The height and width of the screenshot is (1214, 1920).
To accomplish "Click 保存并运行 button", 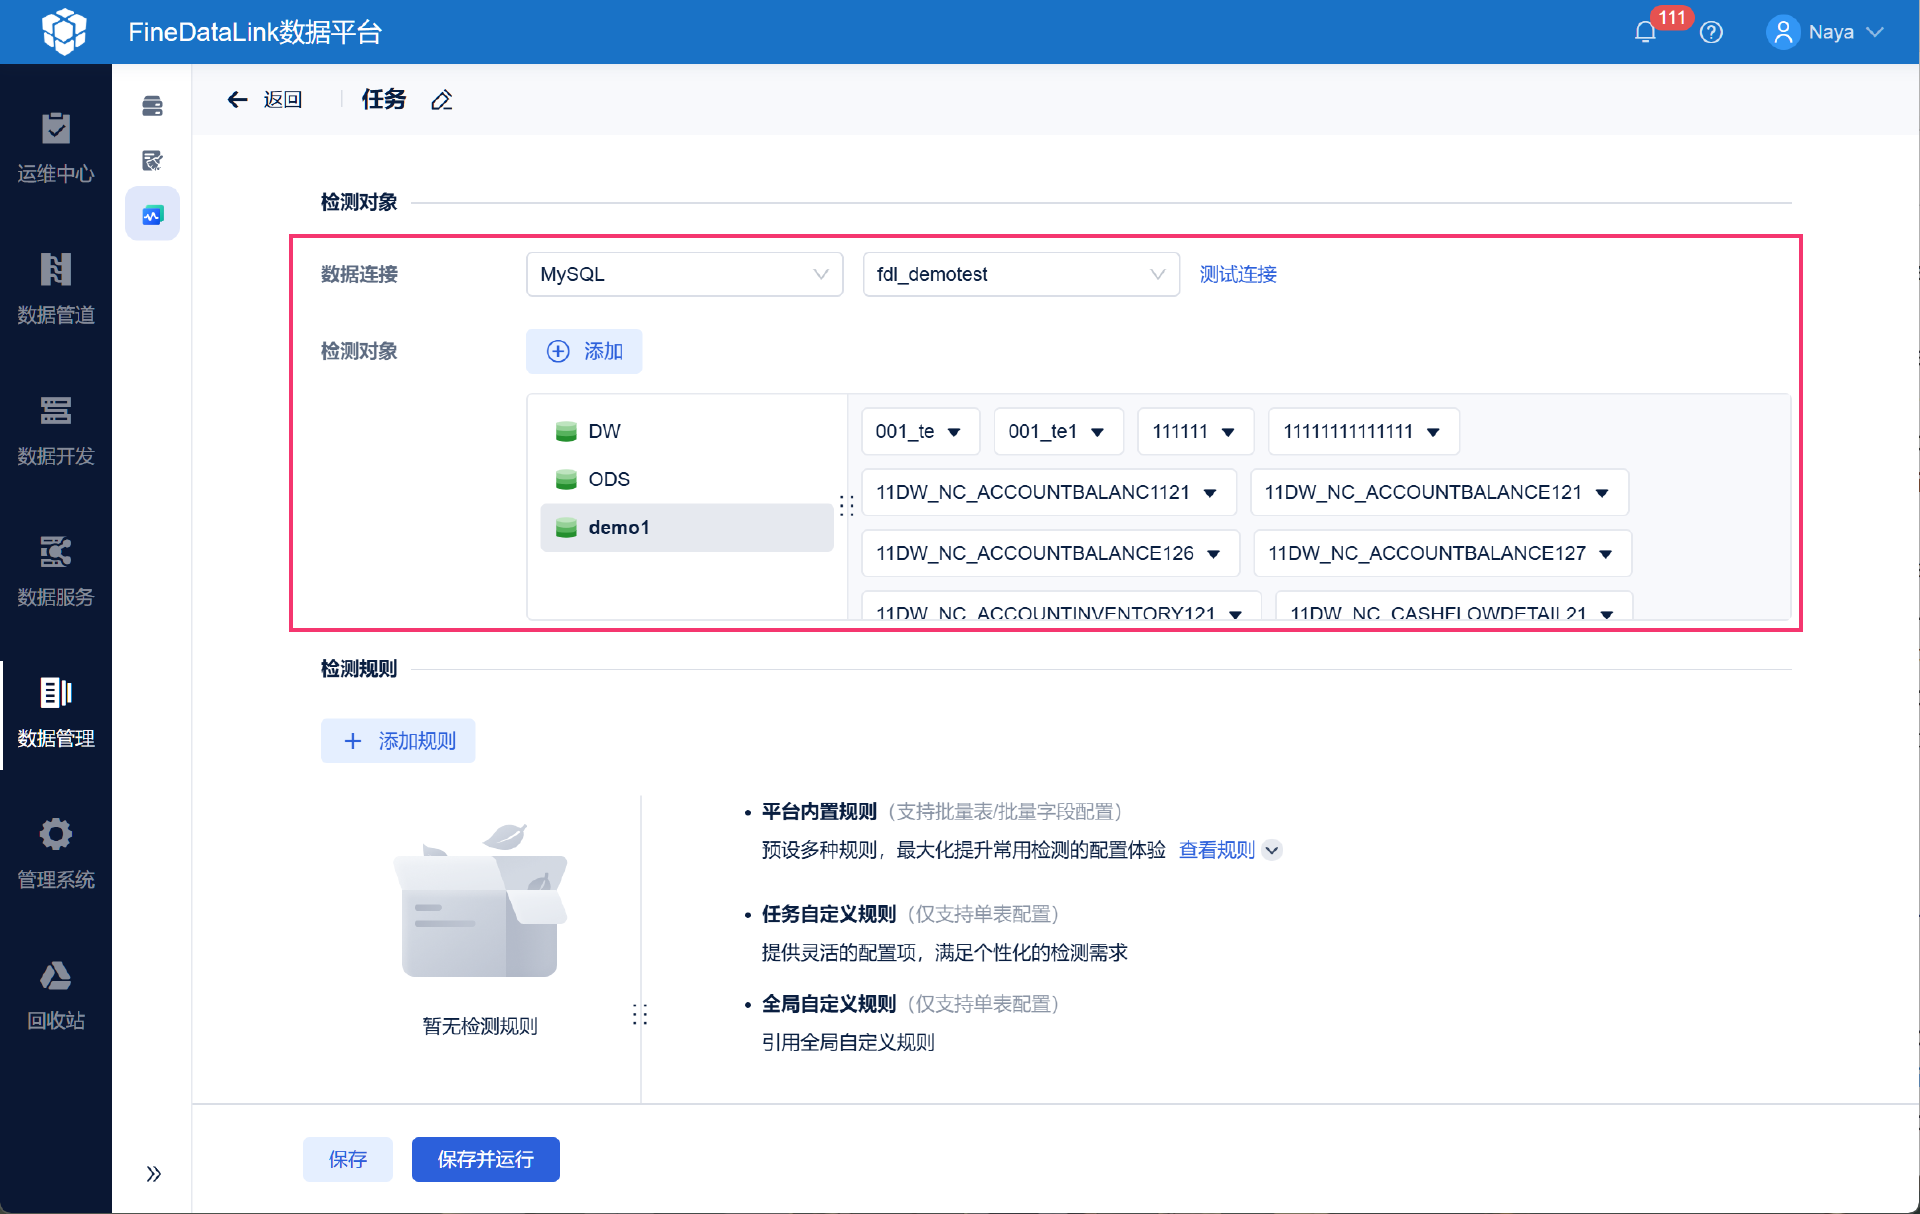I will 485,1159.
